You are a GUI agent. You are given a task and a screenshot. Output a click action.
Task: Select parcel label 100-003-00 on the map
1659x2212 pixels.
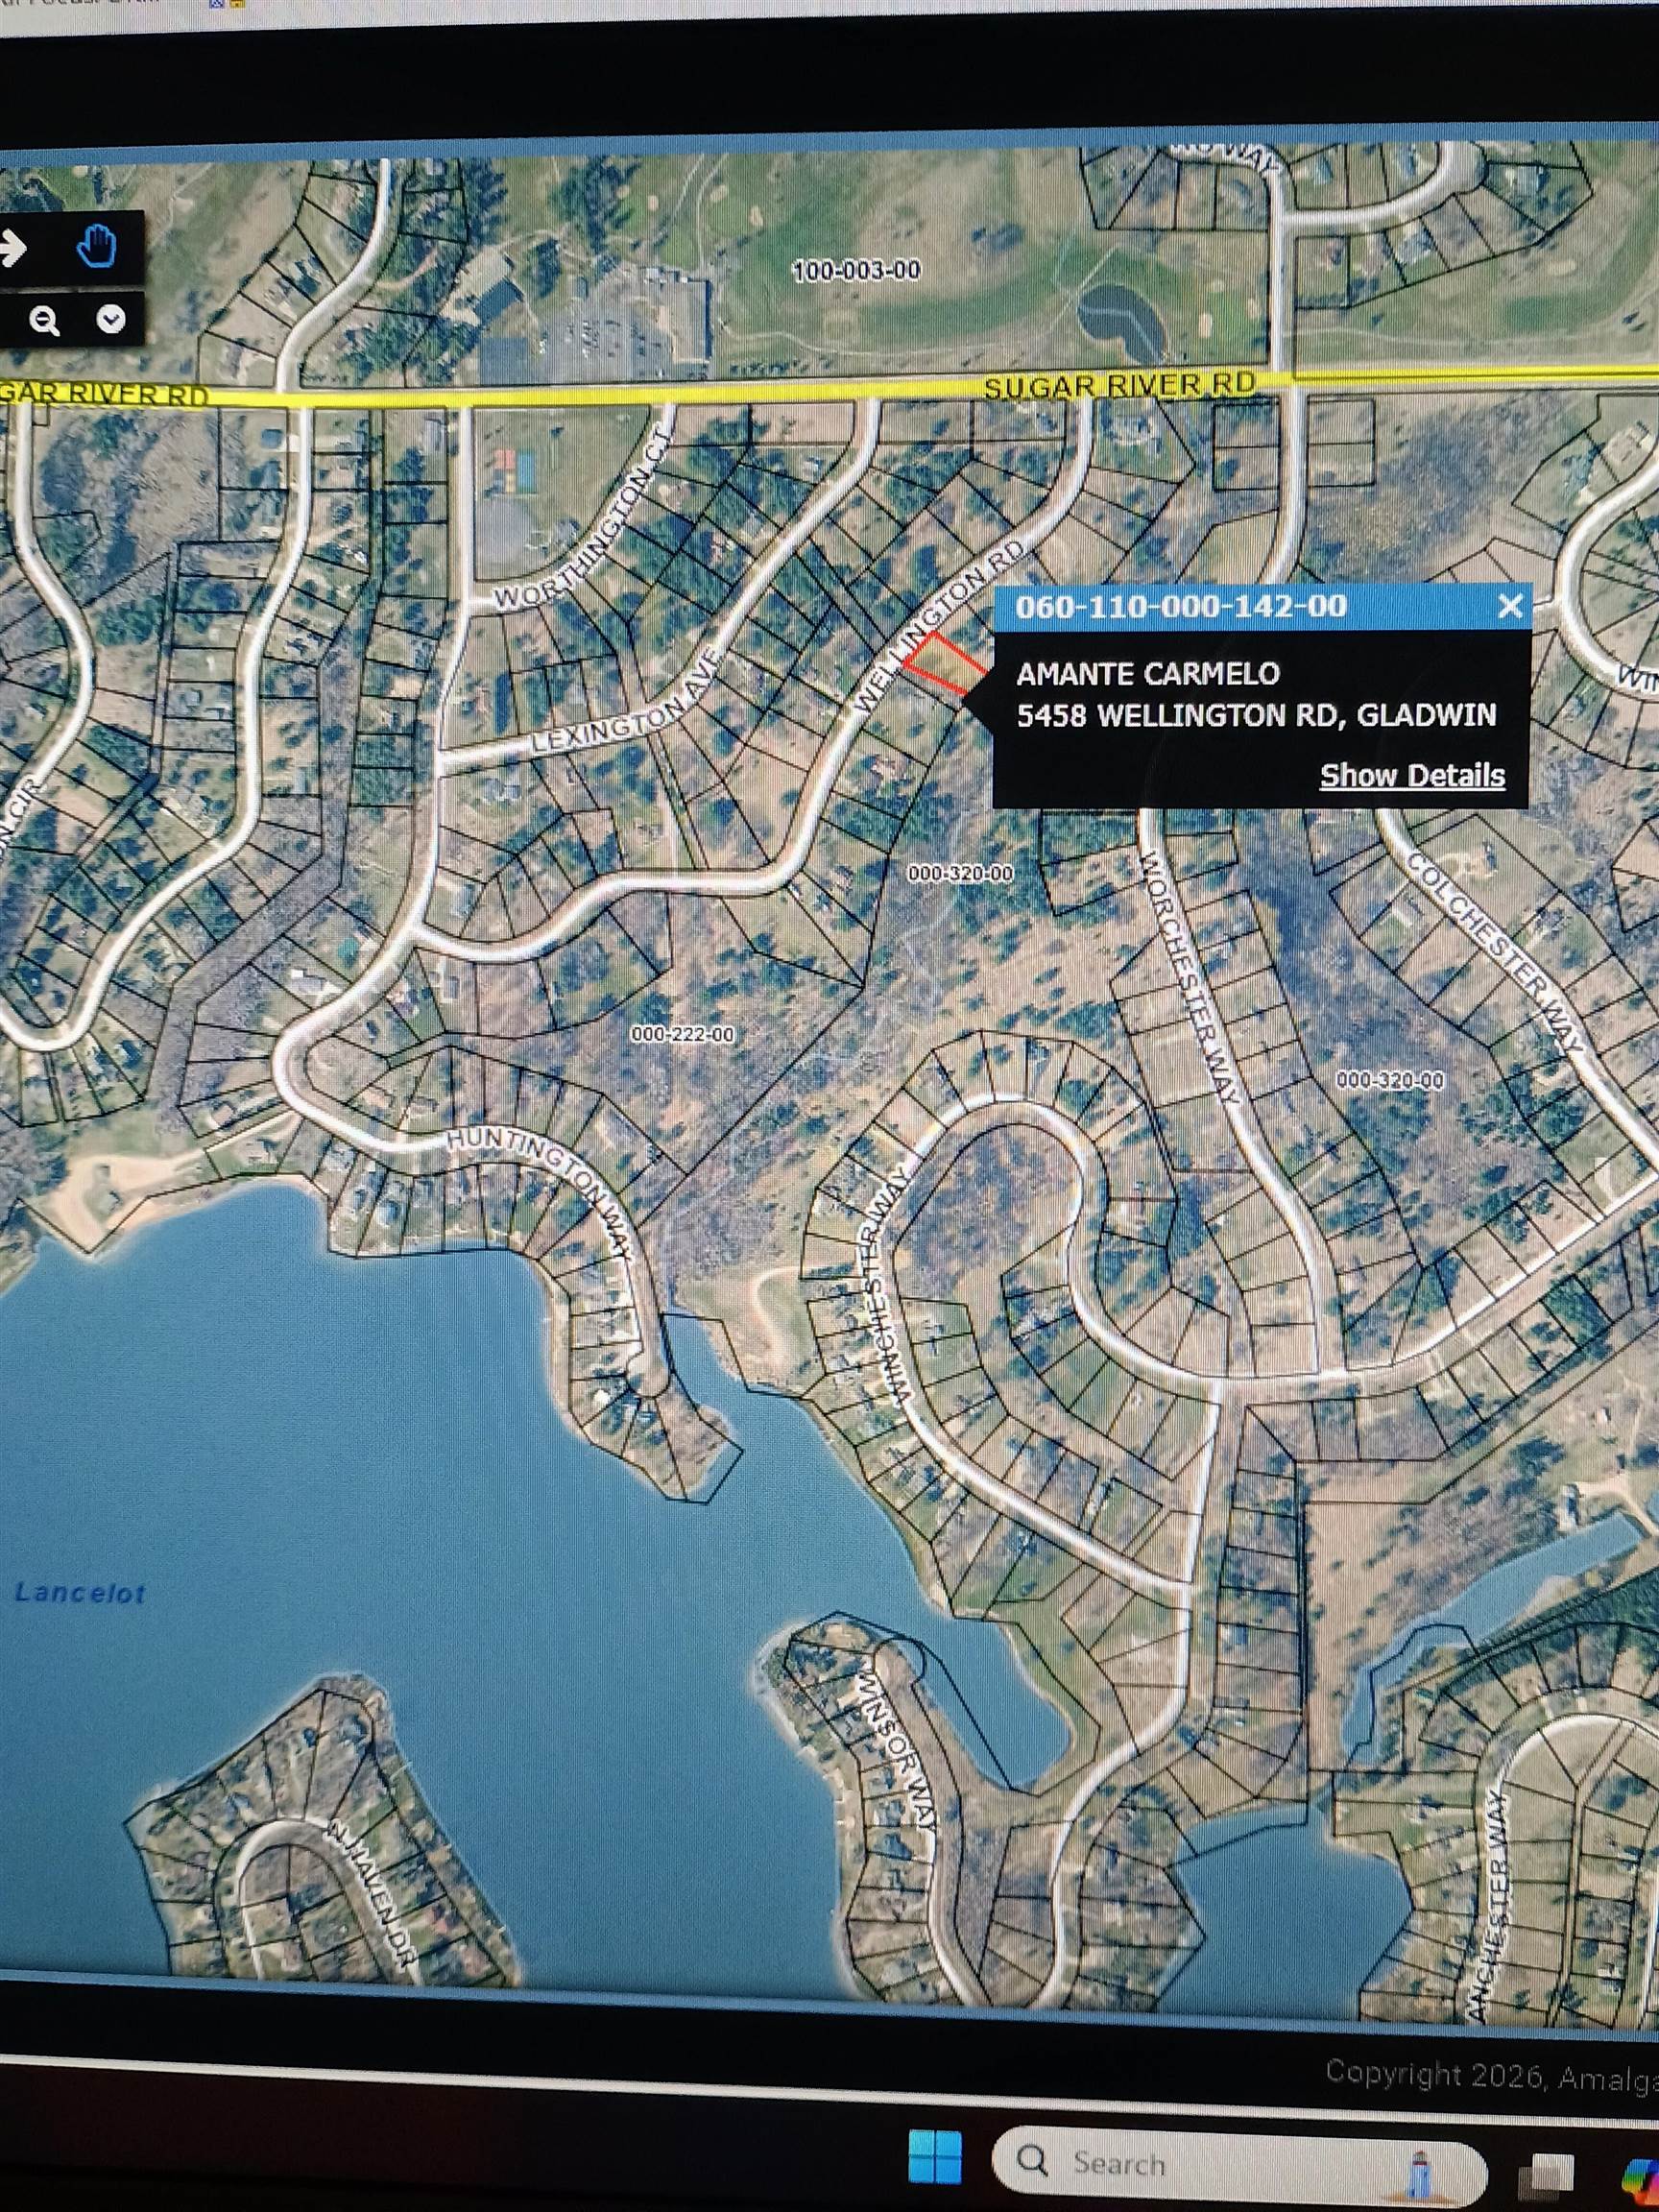(856, 270)
